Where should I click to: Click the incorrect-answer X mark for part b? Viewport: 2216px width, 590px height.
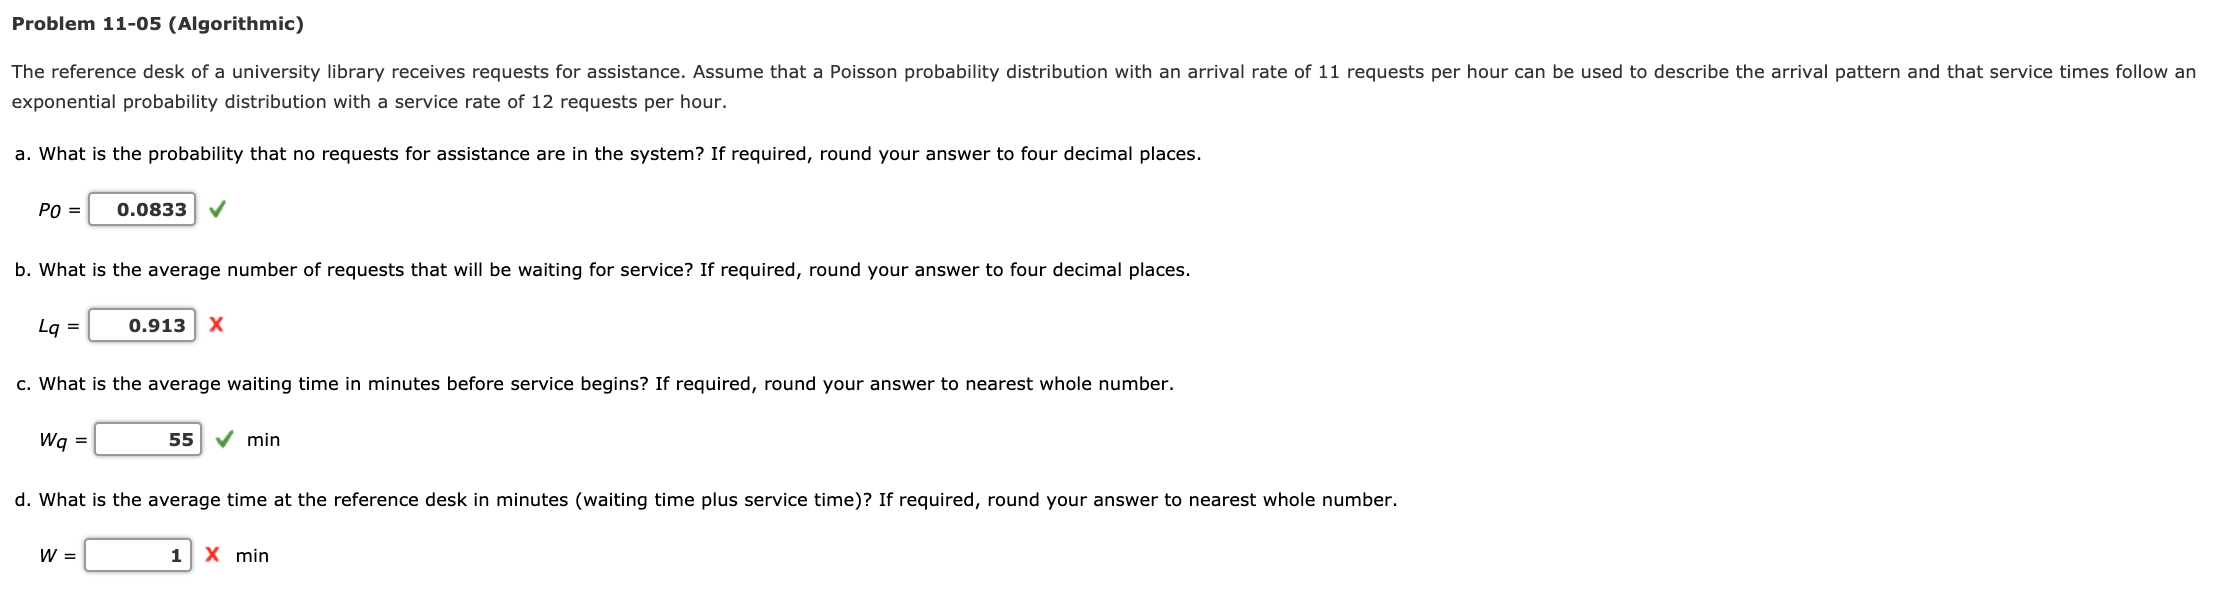point(216,324)
